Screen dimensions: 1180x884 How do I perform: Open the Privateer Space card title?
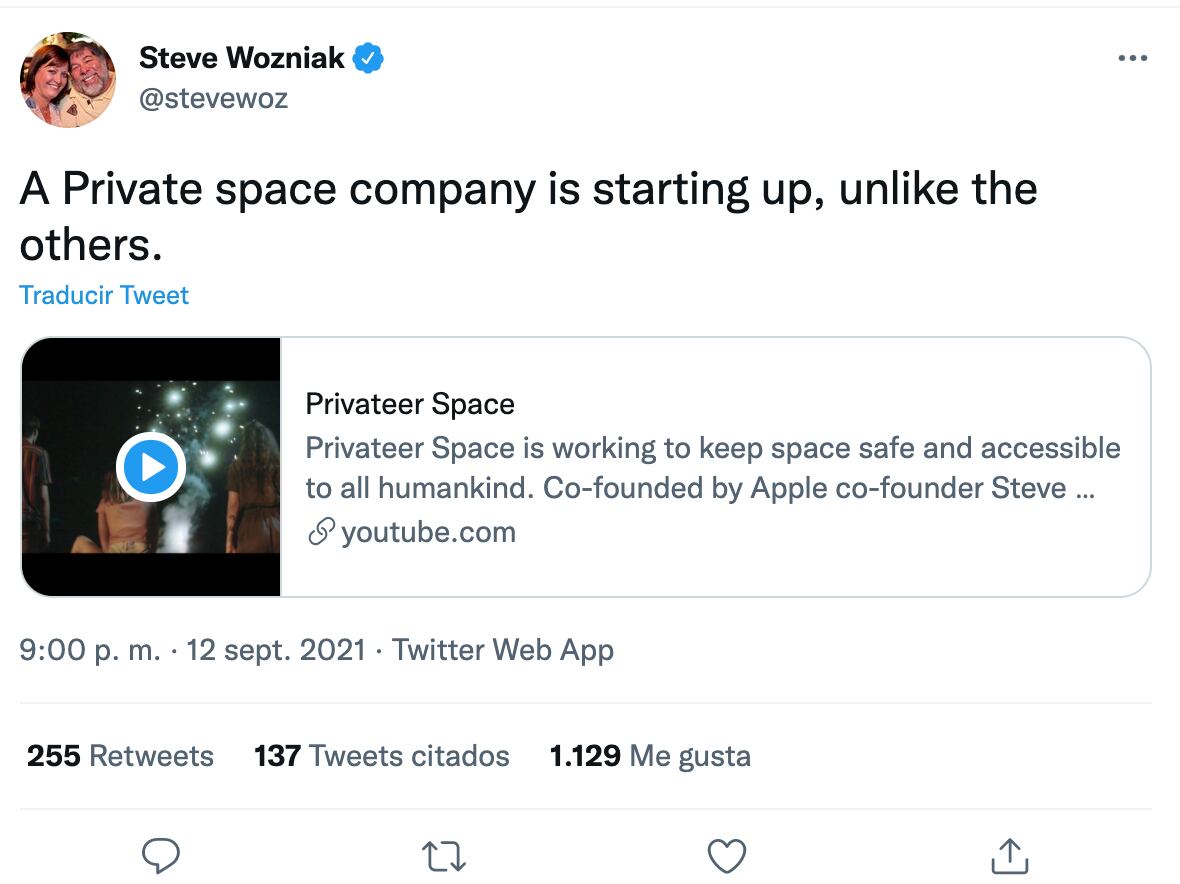tap(410, 404)
